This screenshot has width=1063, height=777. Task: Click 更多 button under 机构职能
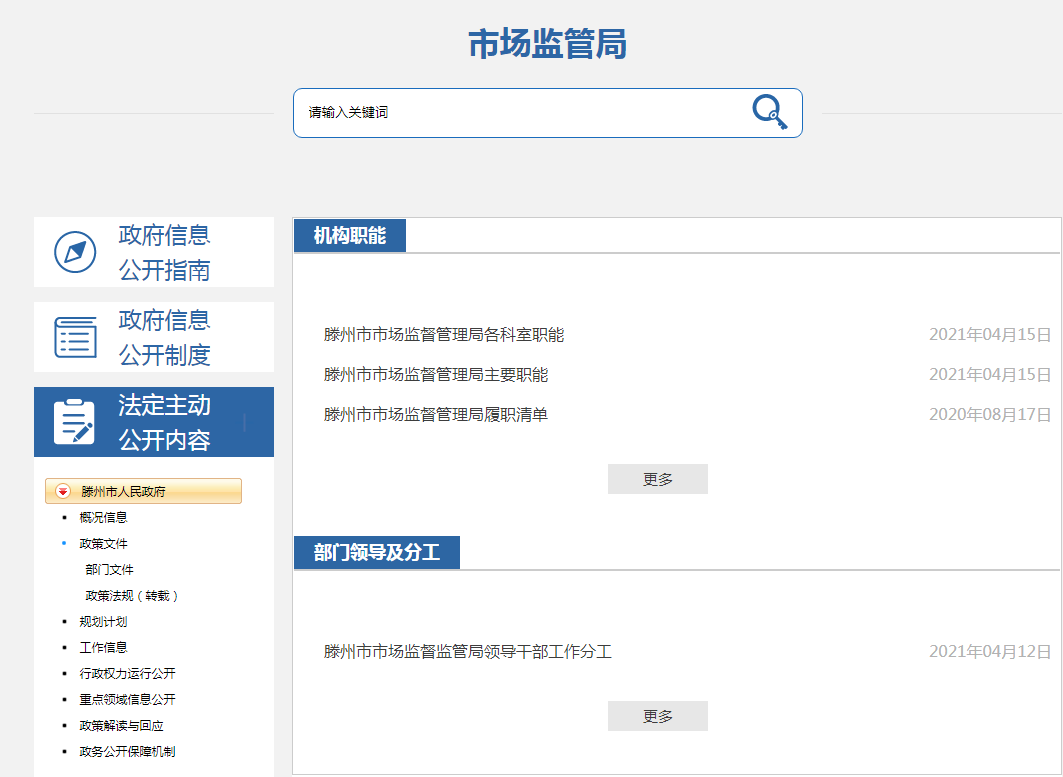(658, 479)
